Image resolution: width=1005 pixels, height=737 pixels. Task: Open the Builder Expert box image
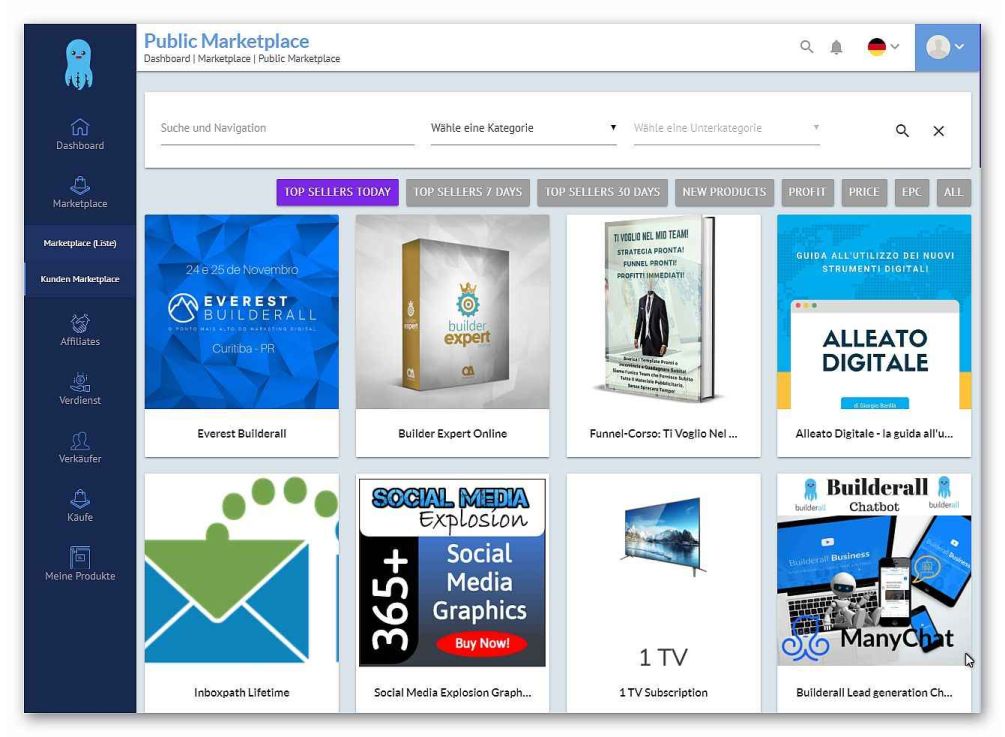pos(453,311)
